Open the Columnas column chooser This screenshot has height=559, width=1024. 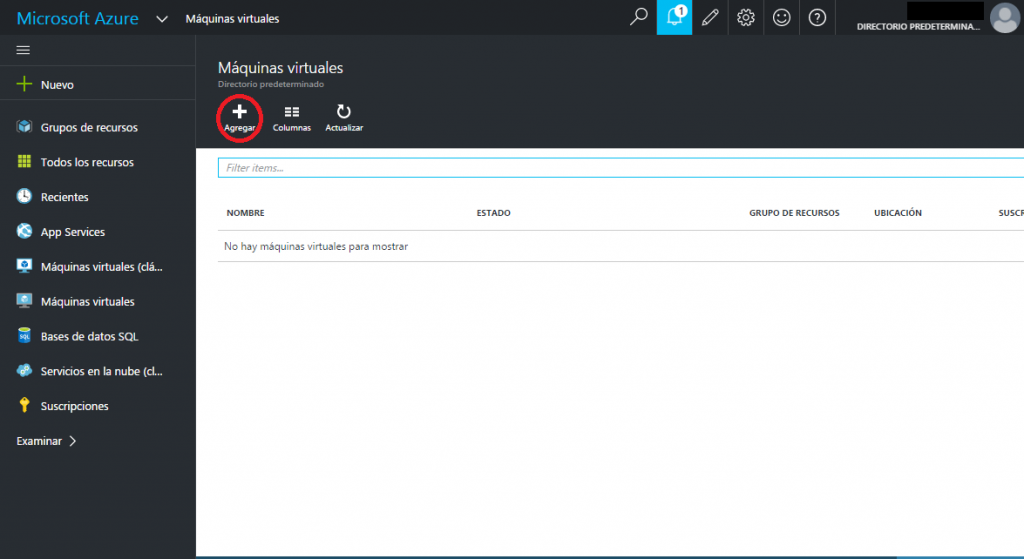291,113
